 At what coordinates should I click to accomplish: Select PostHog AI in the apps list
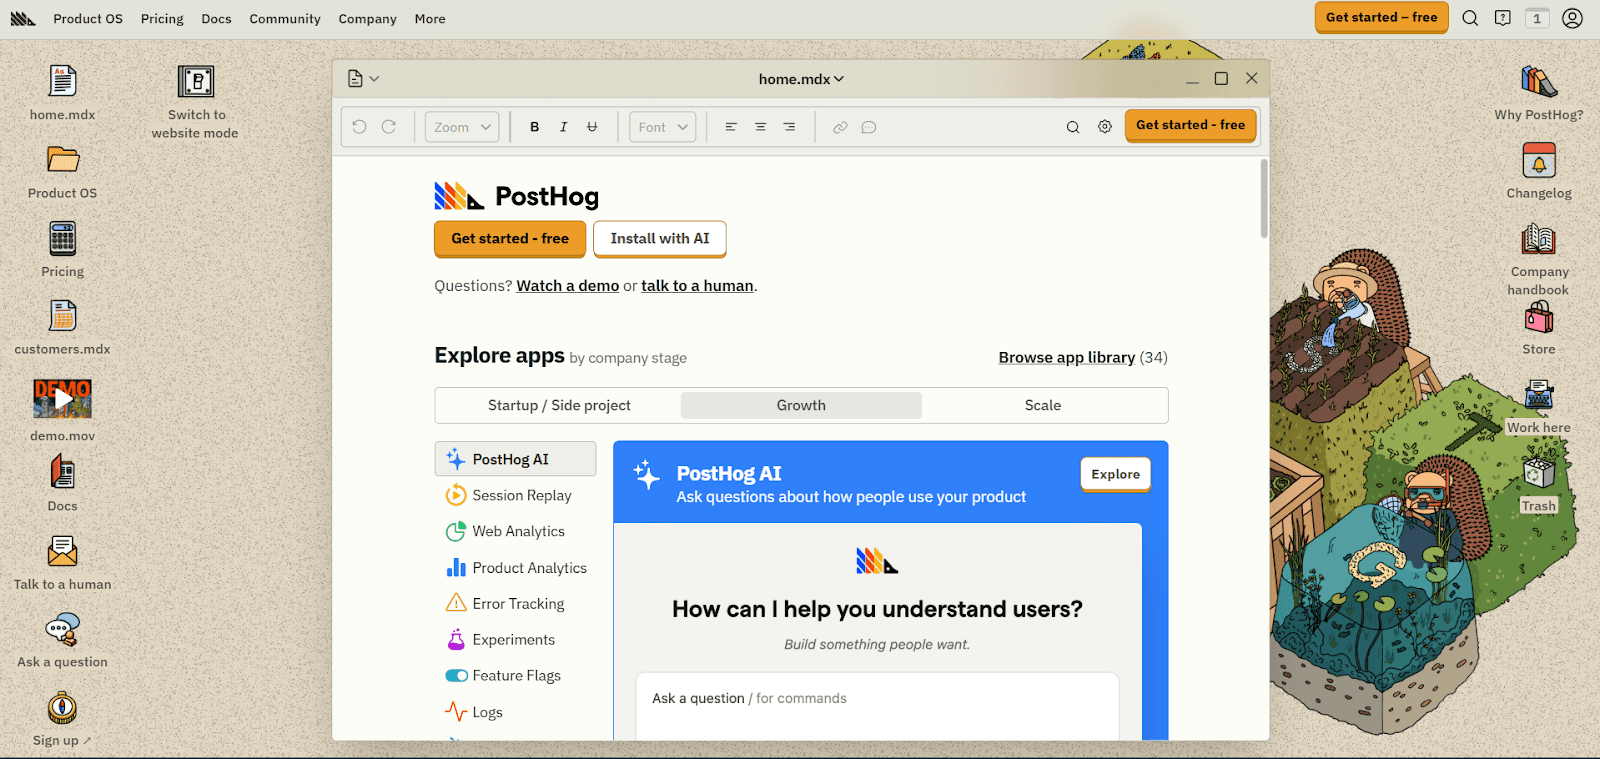(515, 459)
